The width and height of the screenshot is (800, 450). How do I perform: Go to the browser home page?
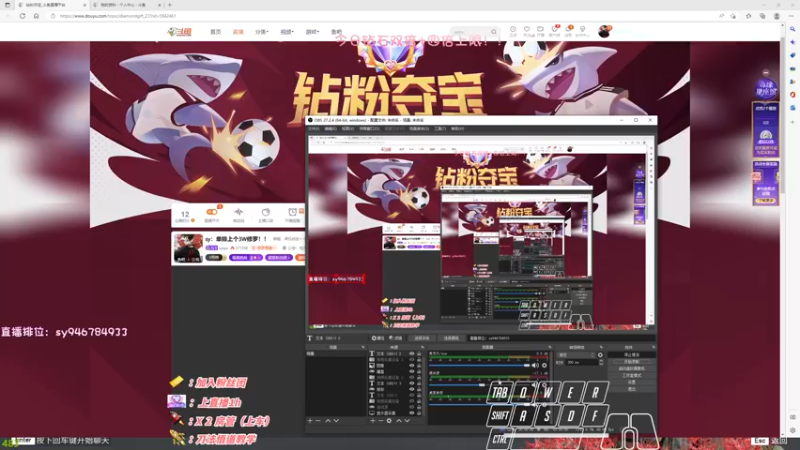click(x=36, y=16)
